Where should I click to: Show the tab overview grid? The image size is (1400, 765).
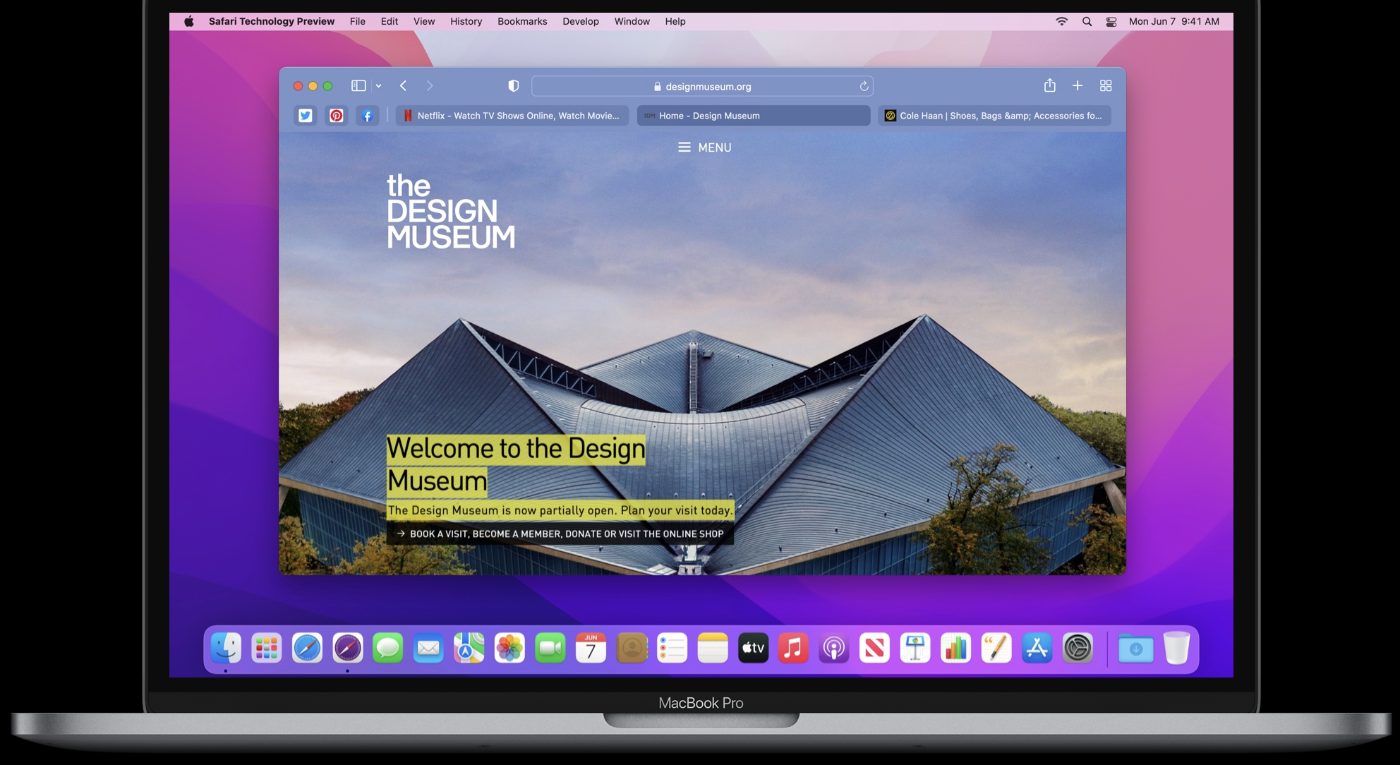[1106, 86]
